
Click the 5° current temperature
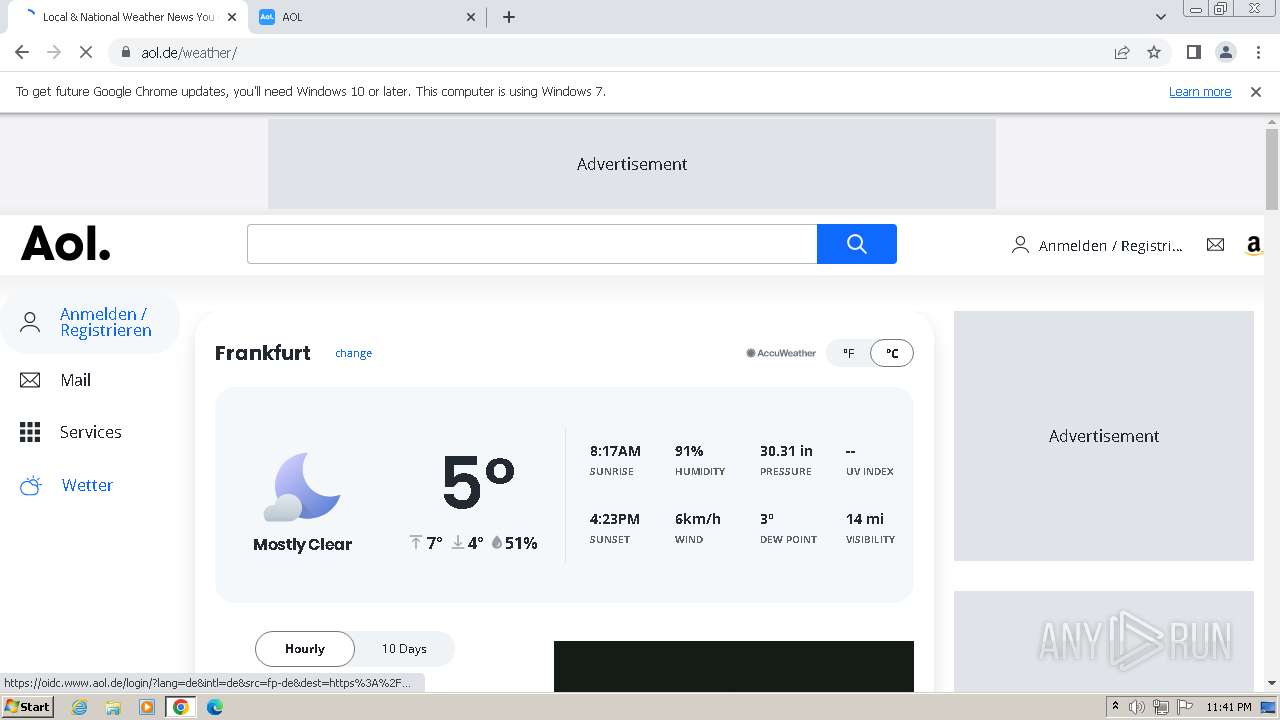[478, 482]
